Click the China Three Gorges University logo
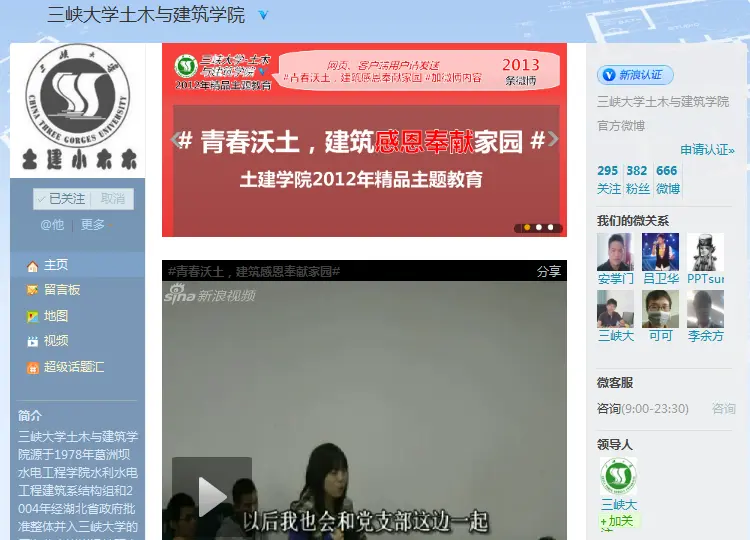 (77, 108)
